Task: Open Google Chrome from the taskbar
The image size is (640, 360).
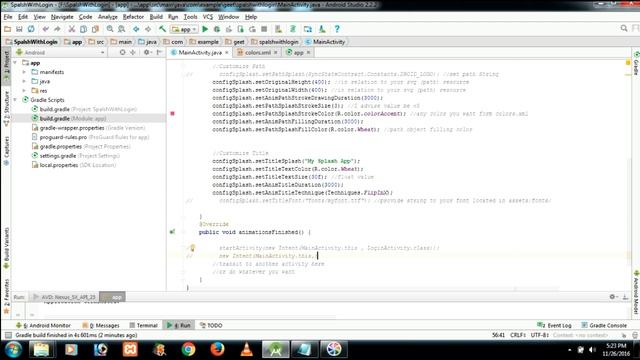Action: click(188, 349)
